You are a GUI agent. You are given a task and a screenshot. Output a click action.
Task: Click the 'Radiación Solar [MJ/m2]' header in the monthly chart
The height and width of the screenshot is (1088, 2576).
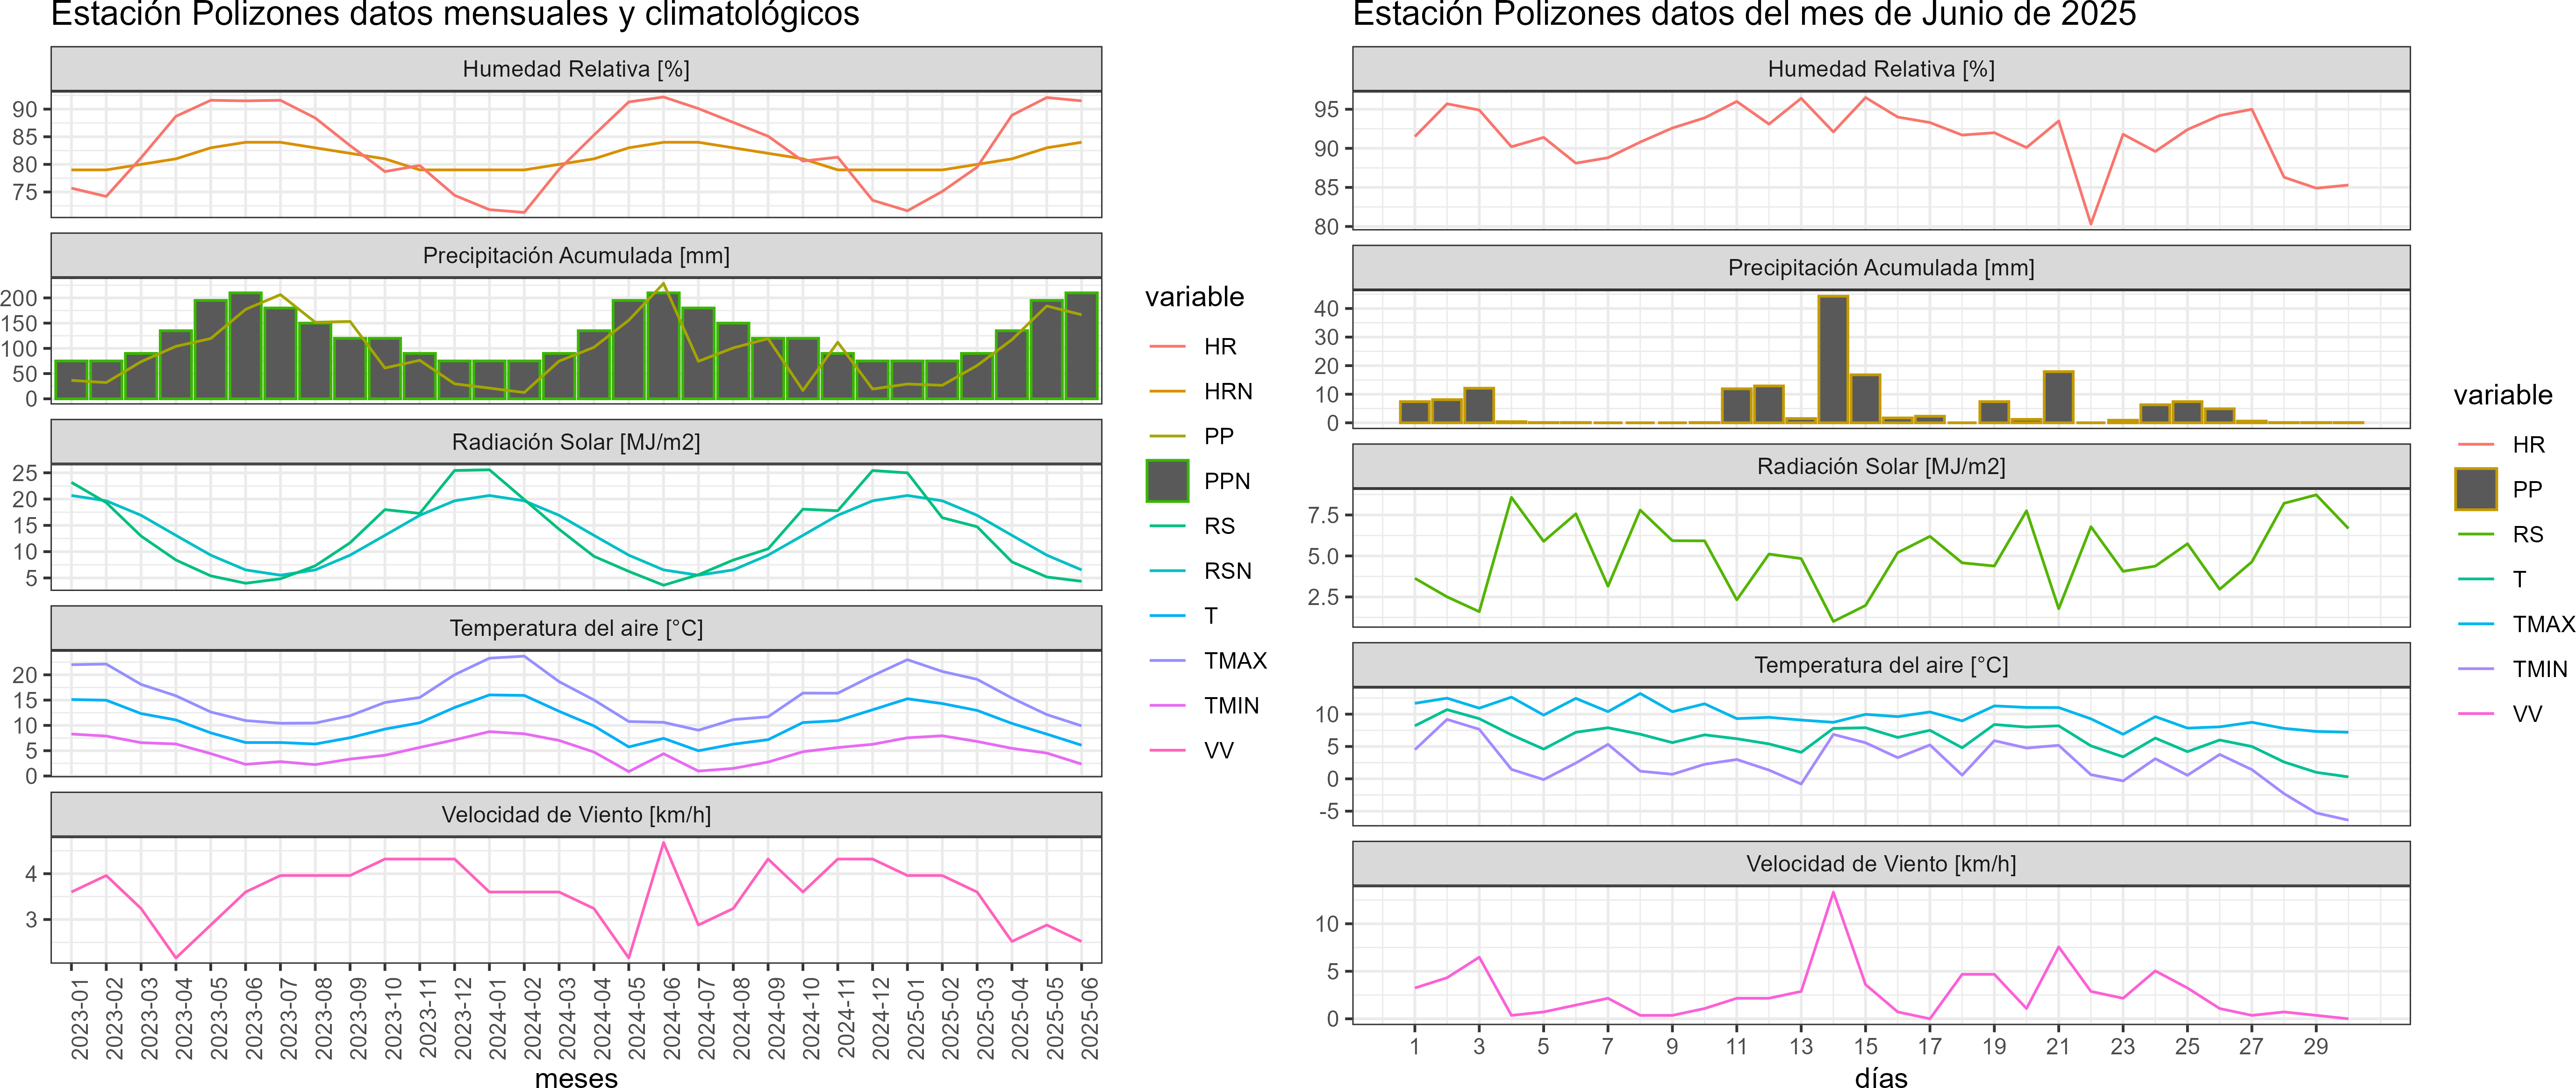coord(576,442)
